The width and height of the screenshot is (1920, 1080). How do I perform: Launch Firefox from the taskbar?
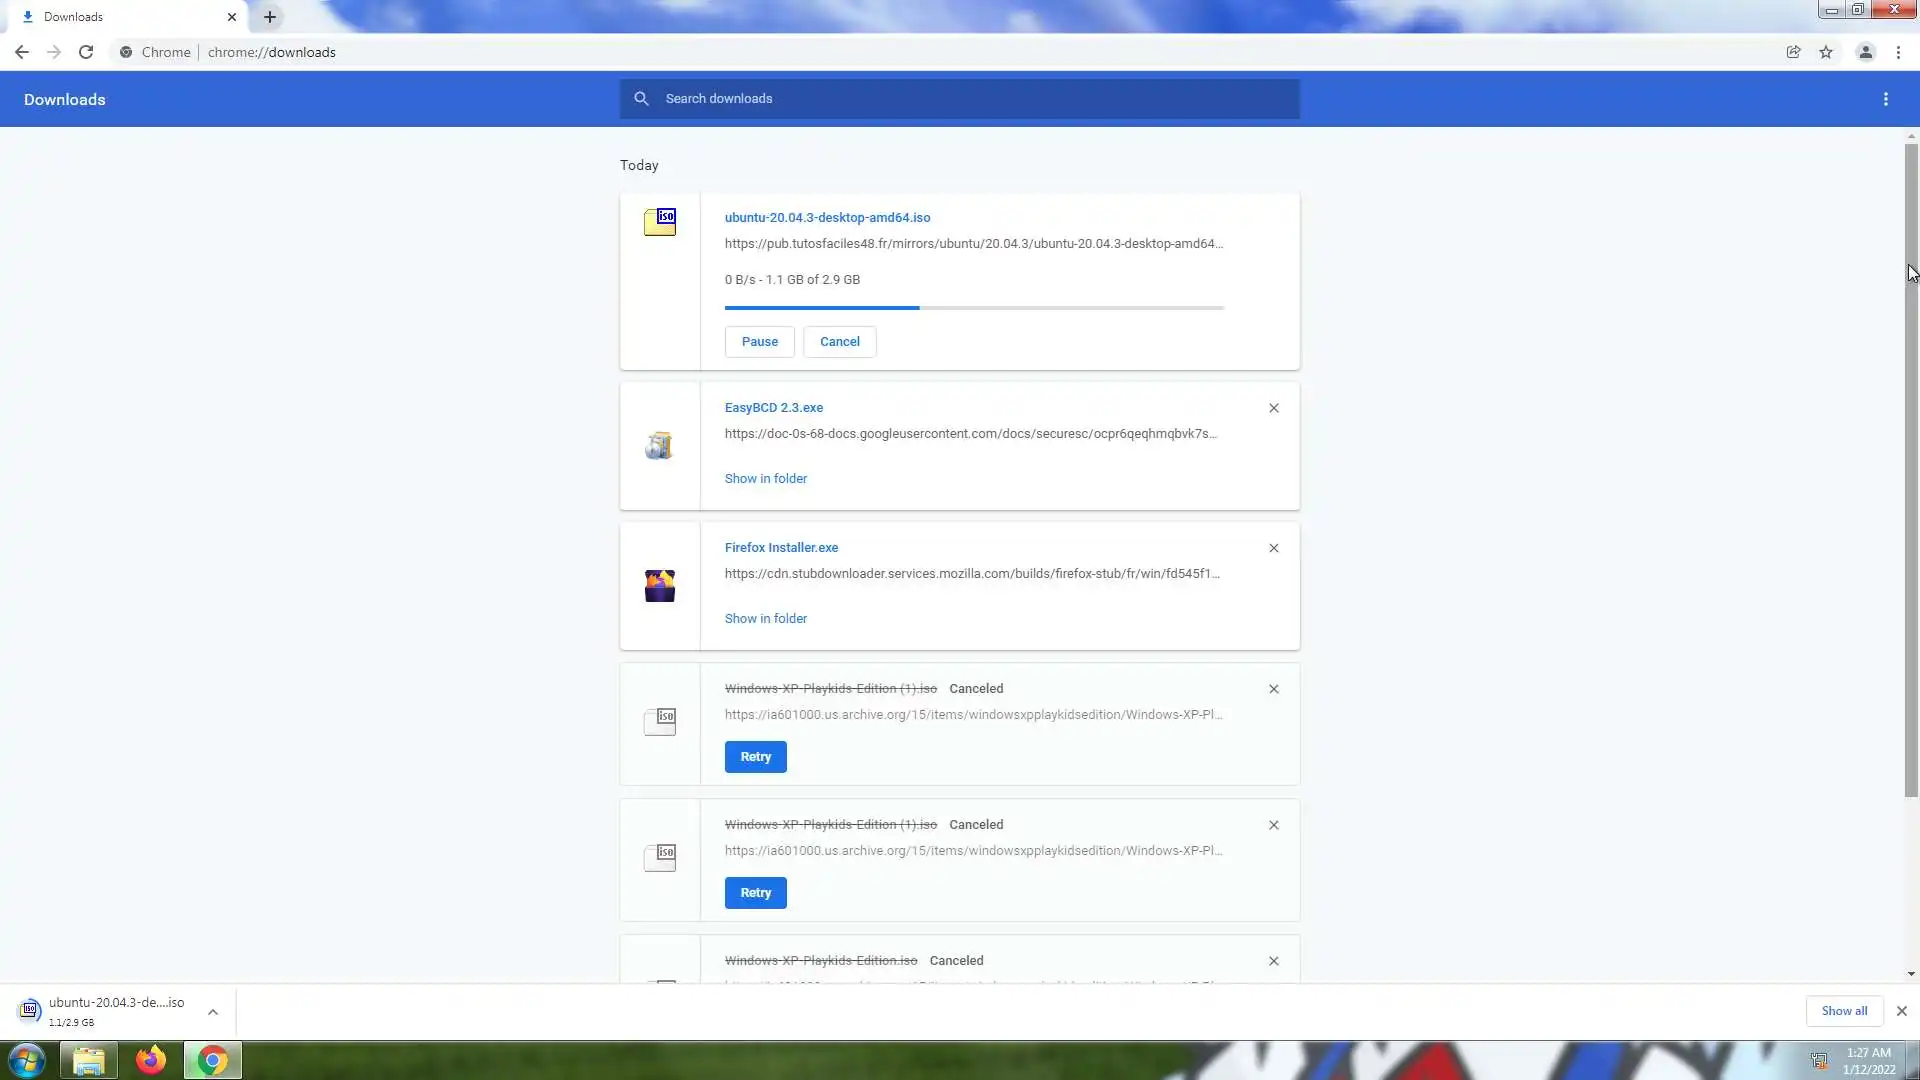click(x=151, y=1060)
